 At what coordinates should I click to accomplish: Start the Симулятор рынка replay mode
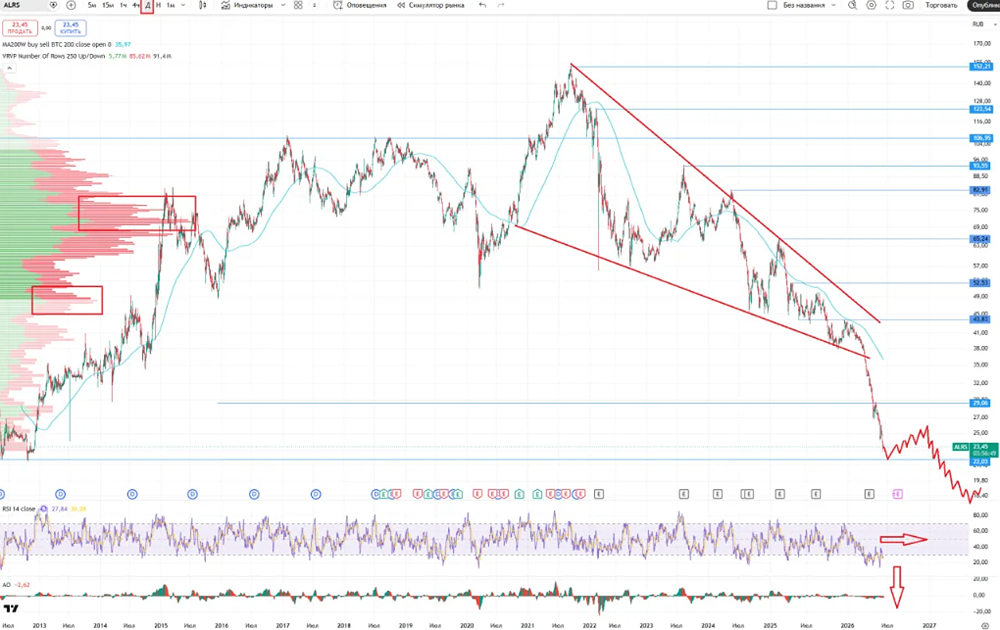(430, 5)
